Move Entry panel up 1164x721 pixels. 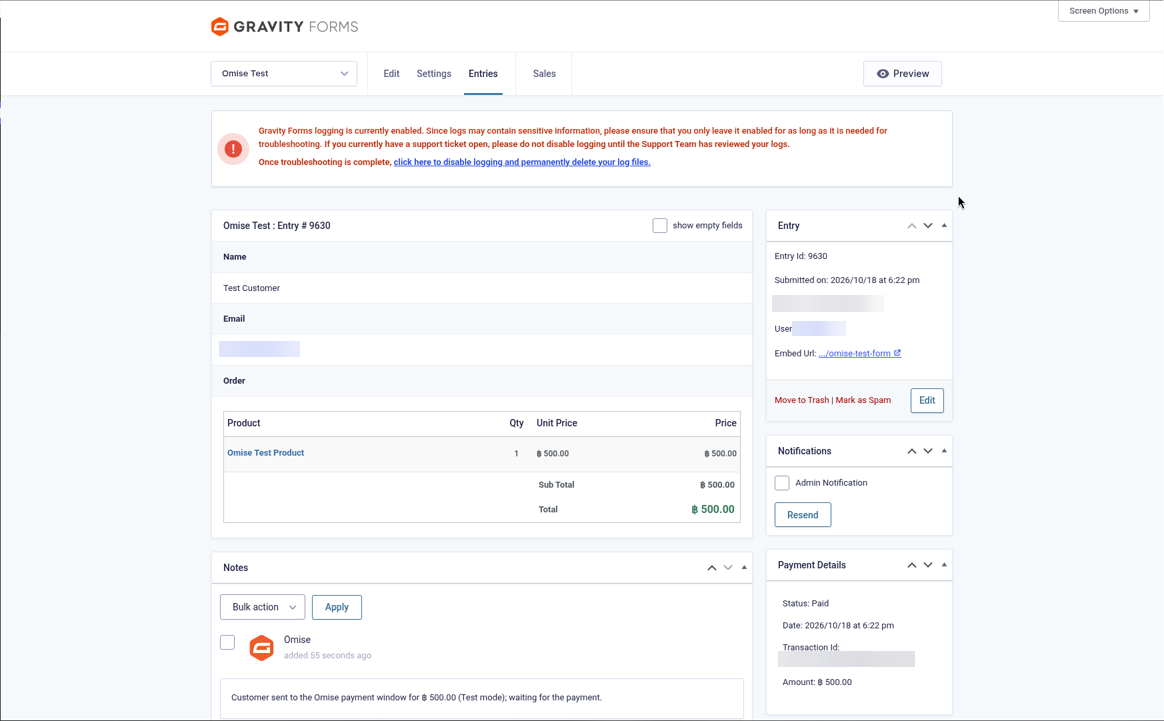(912, 226)
